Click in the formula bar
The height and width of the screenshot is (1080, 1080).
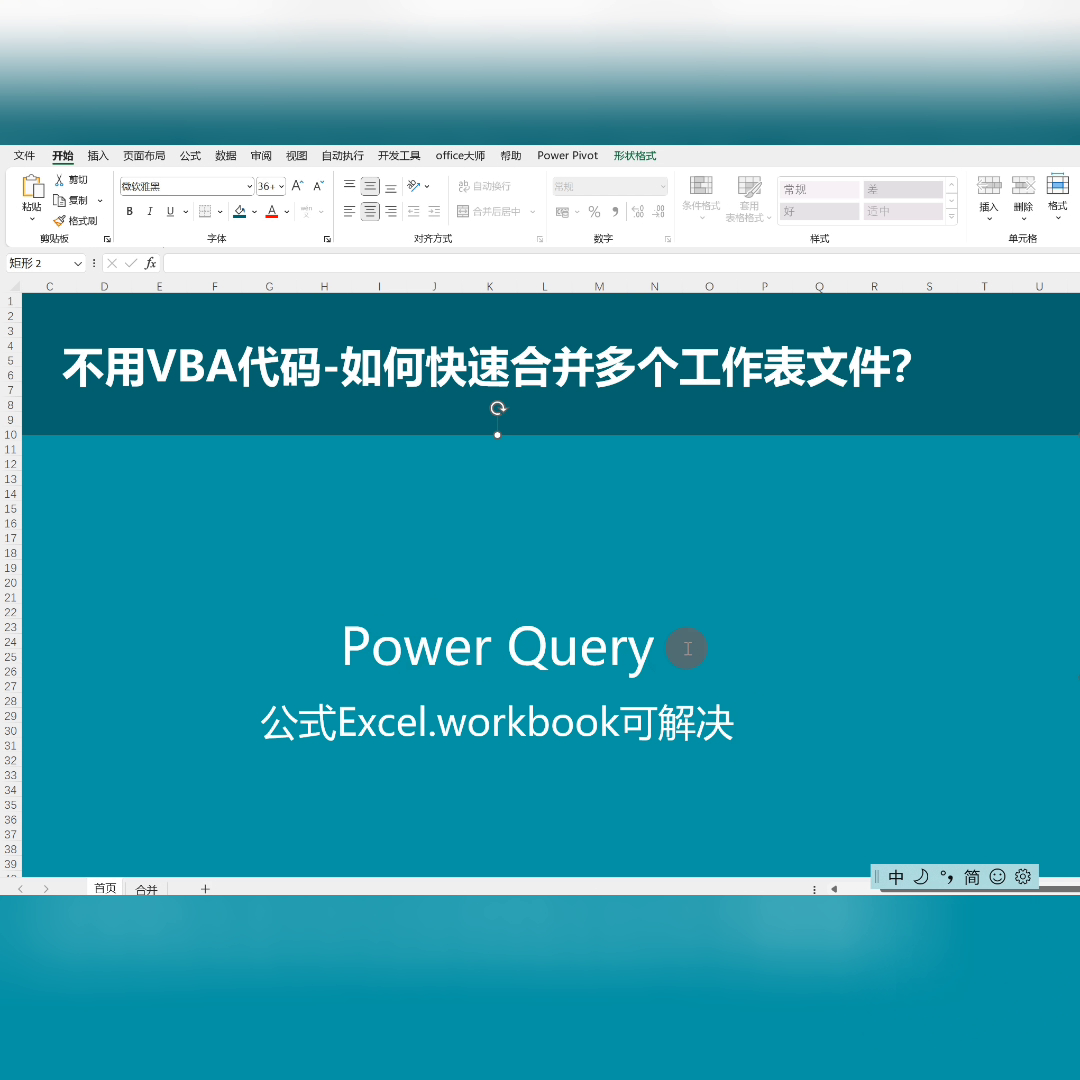click(x=621, y=263)
